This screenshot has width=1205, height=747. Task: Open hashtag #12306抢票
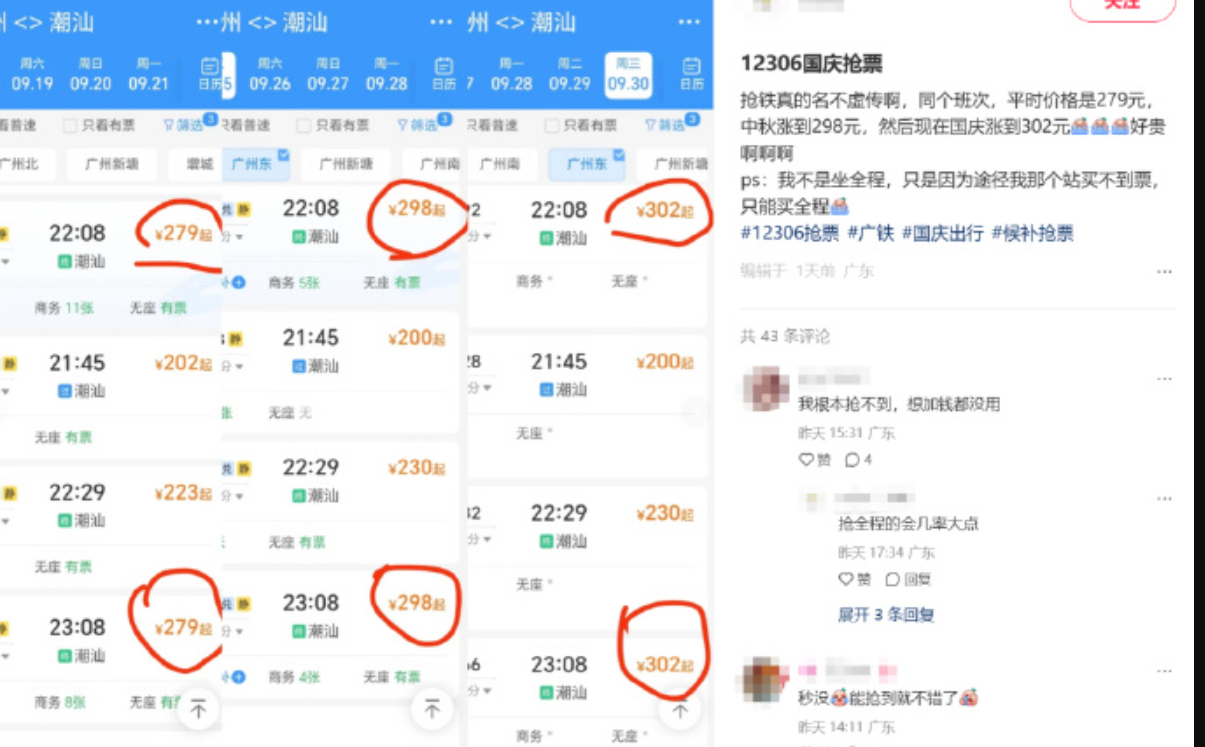coord(790,233)
